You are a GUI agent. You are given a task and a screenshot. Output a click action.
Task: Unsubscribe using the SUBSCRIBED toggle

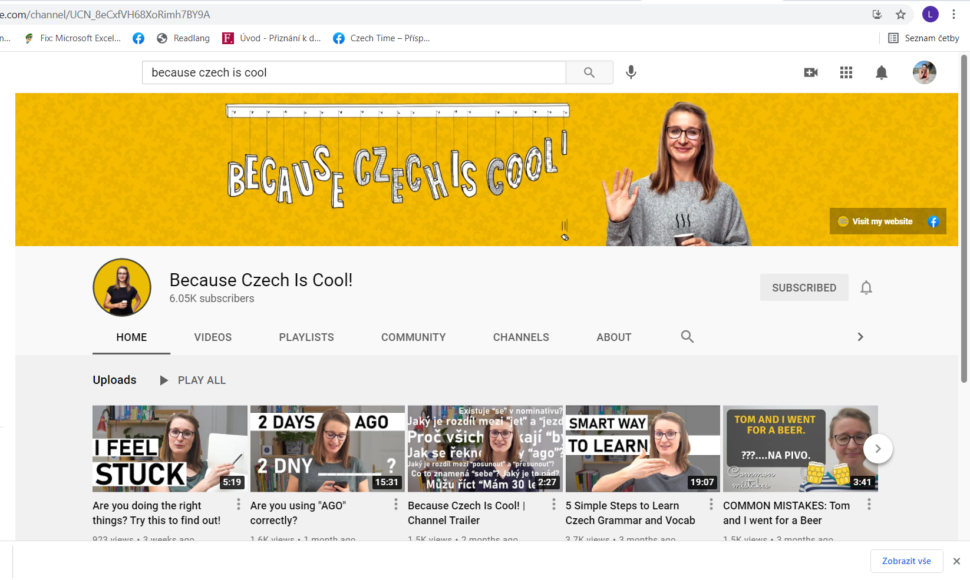coord(804,287)
